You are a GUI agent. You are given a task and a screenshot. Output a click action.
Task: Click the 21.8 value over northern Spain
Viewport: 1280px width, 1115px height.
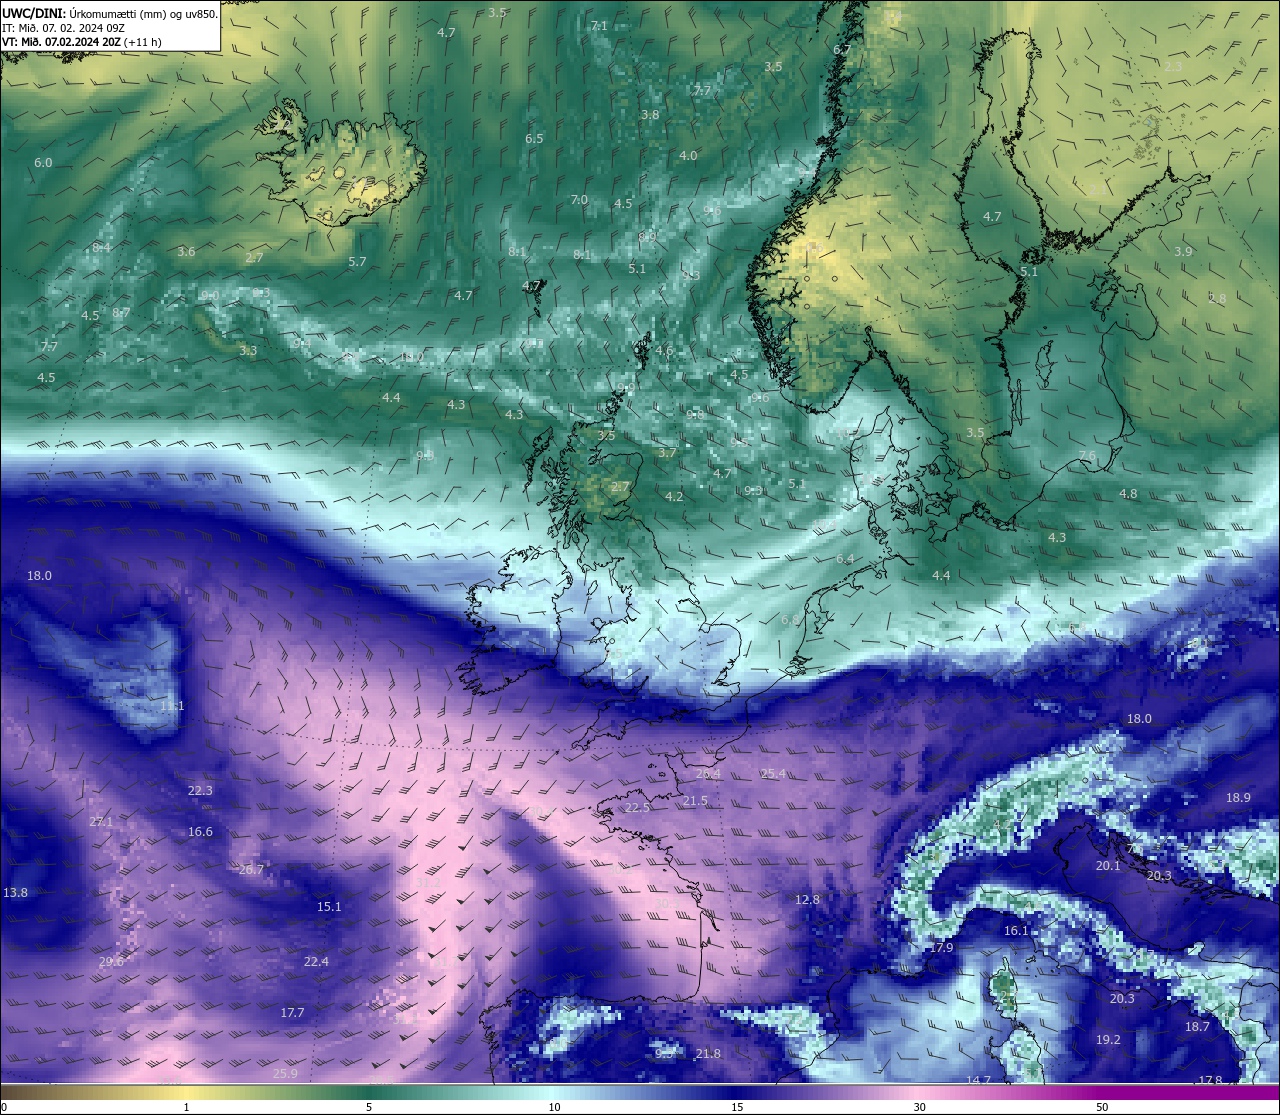708,1054
